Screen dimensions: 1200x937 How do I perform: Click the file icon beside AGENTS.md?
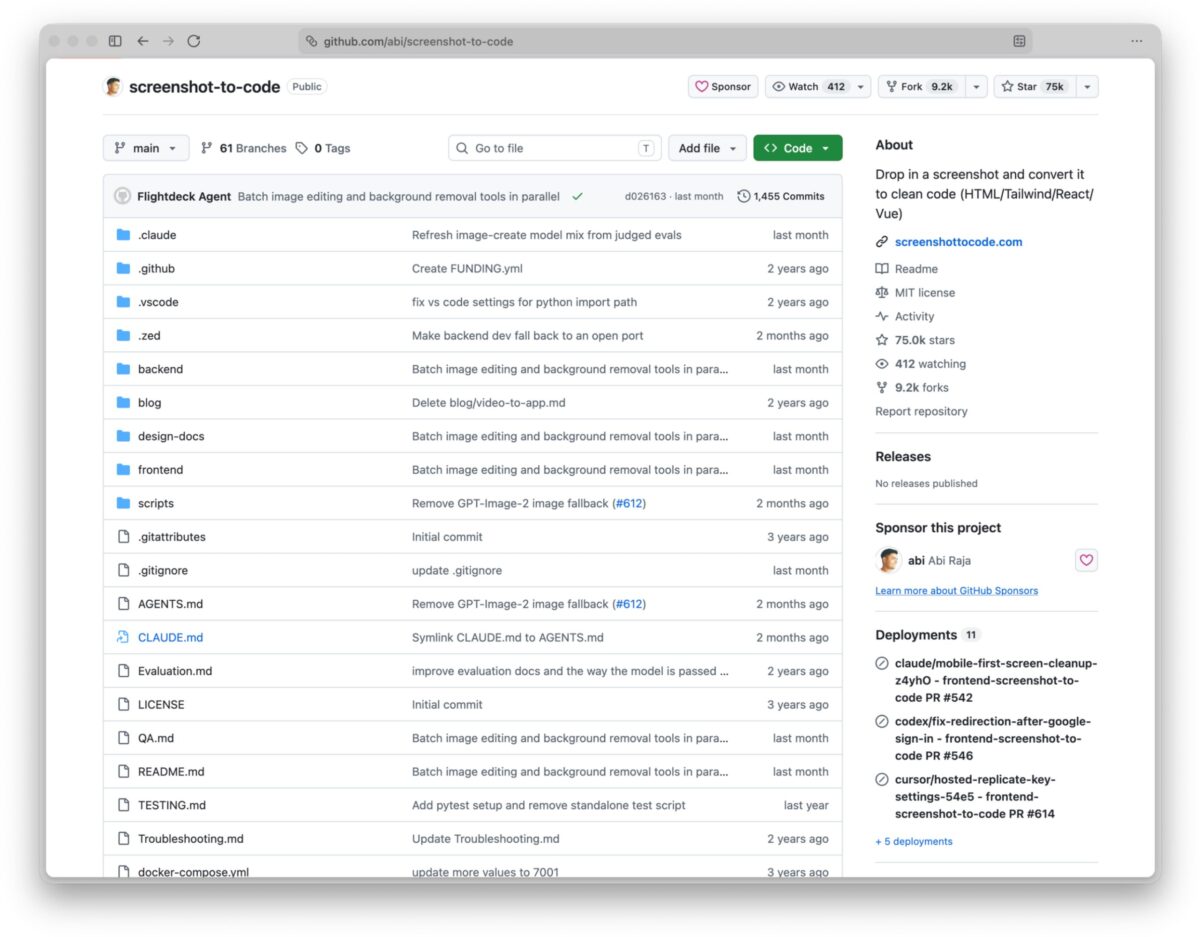(123, 604)
